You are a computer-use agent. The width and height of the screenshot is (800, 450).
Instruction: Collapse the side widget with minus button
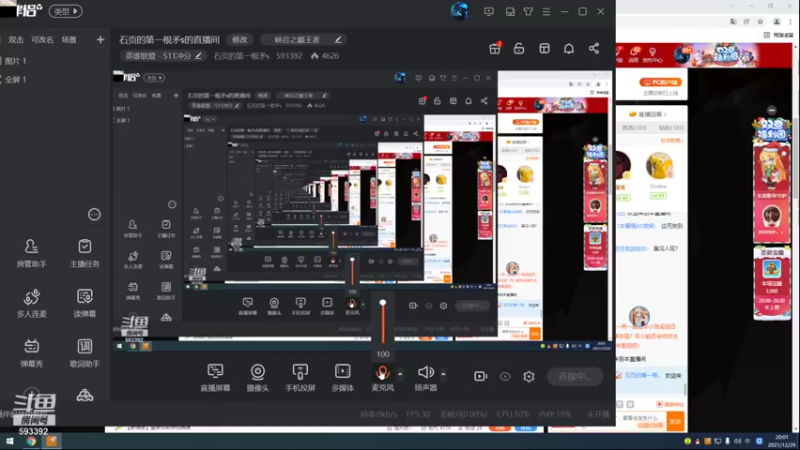click(771, 110)
